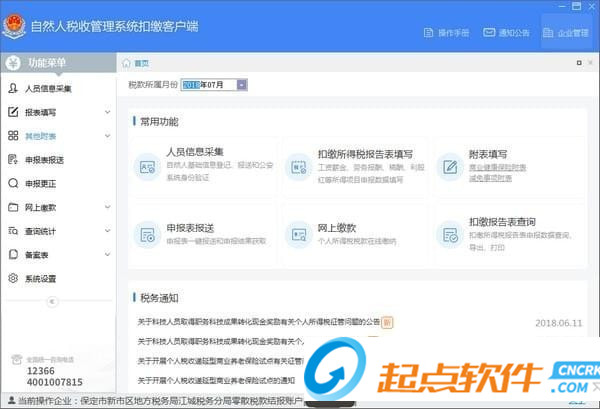Click the 备案表 sidebar file icon

click(13, 254)
